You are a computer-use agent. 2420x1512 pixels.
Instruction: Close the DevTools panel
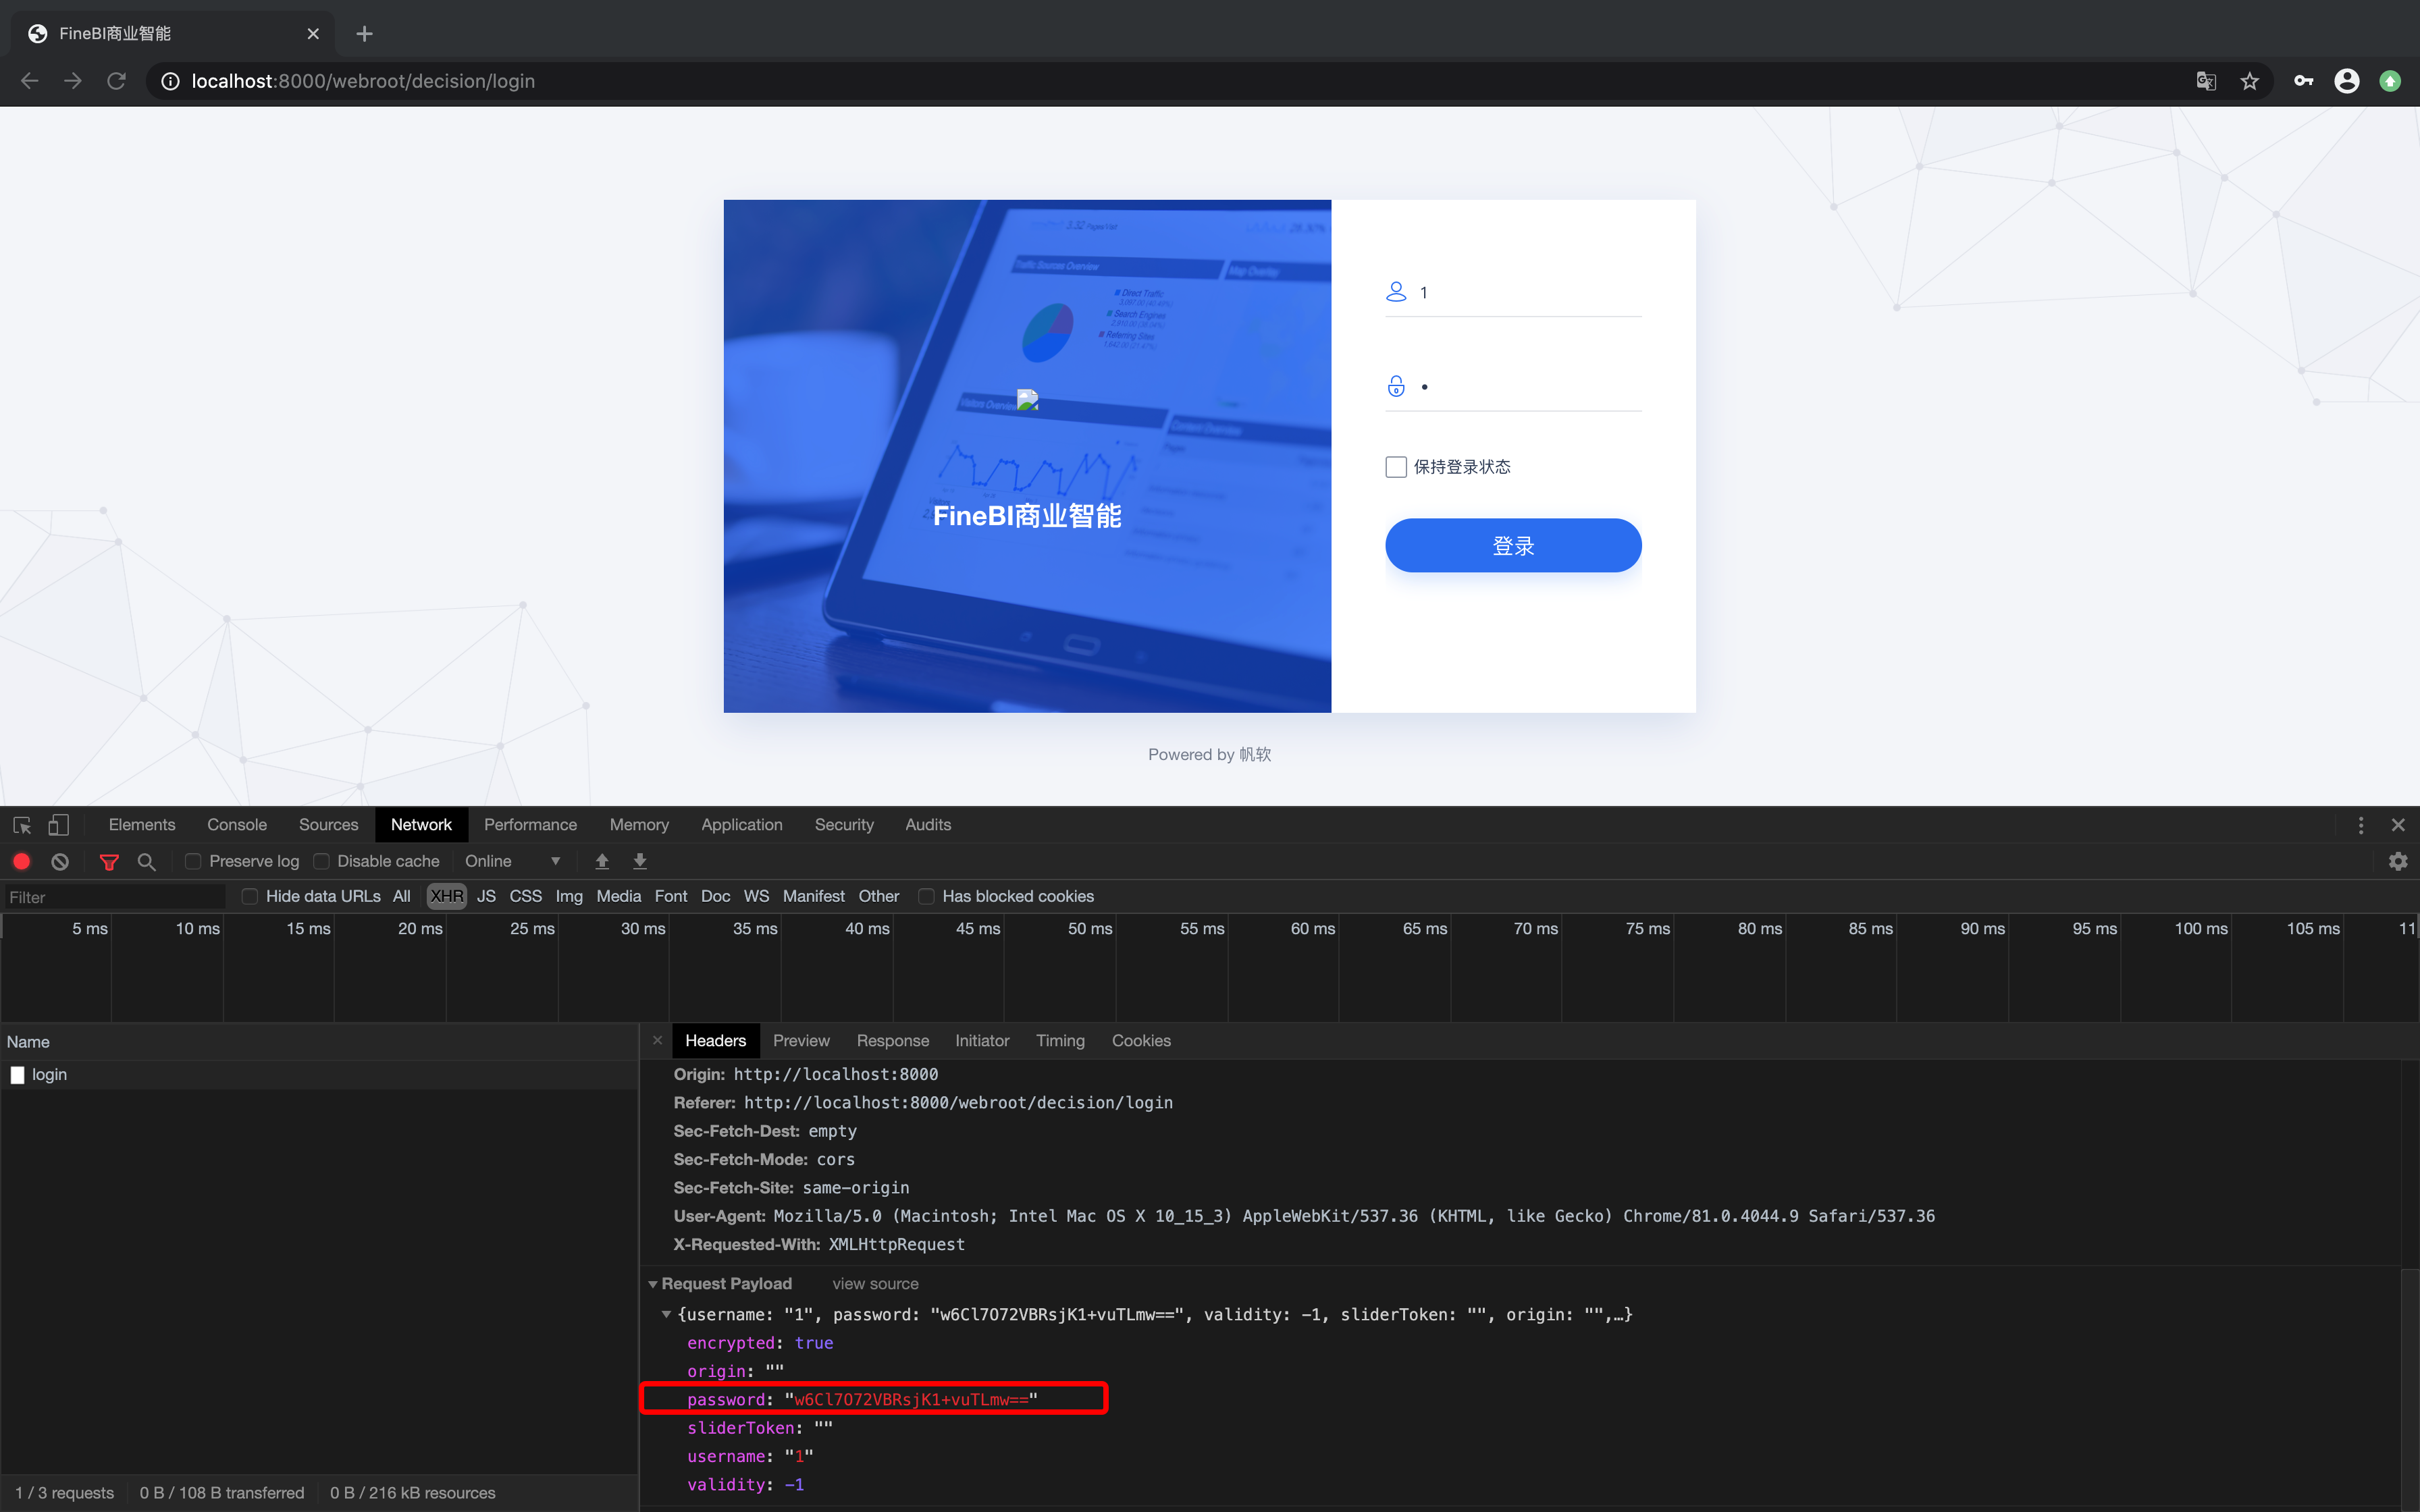pyautogui.click(x=2397, y=825)
